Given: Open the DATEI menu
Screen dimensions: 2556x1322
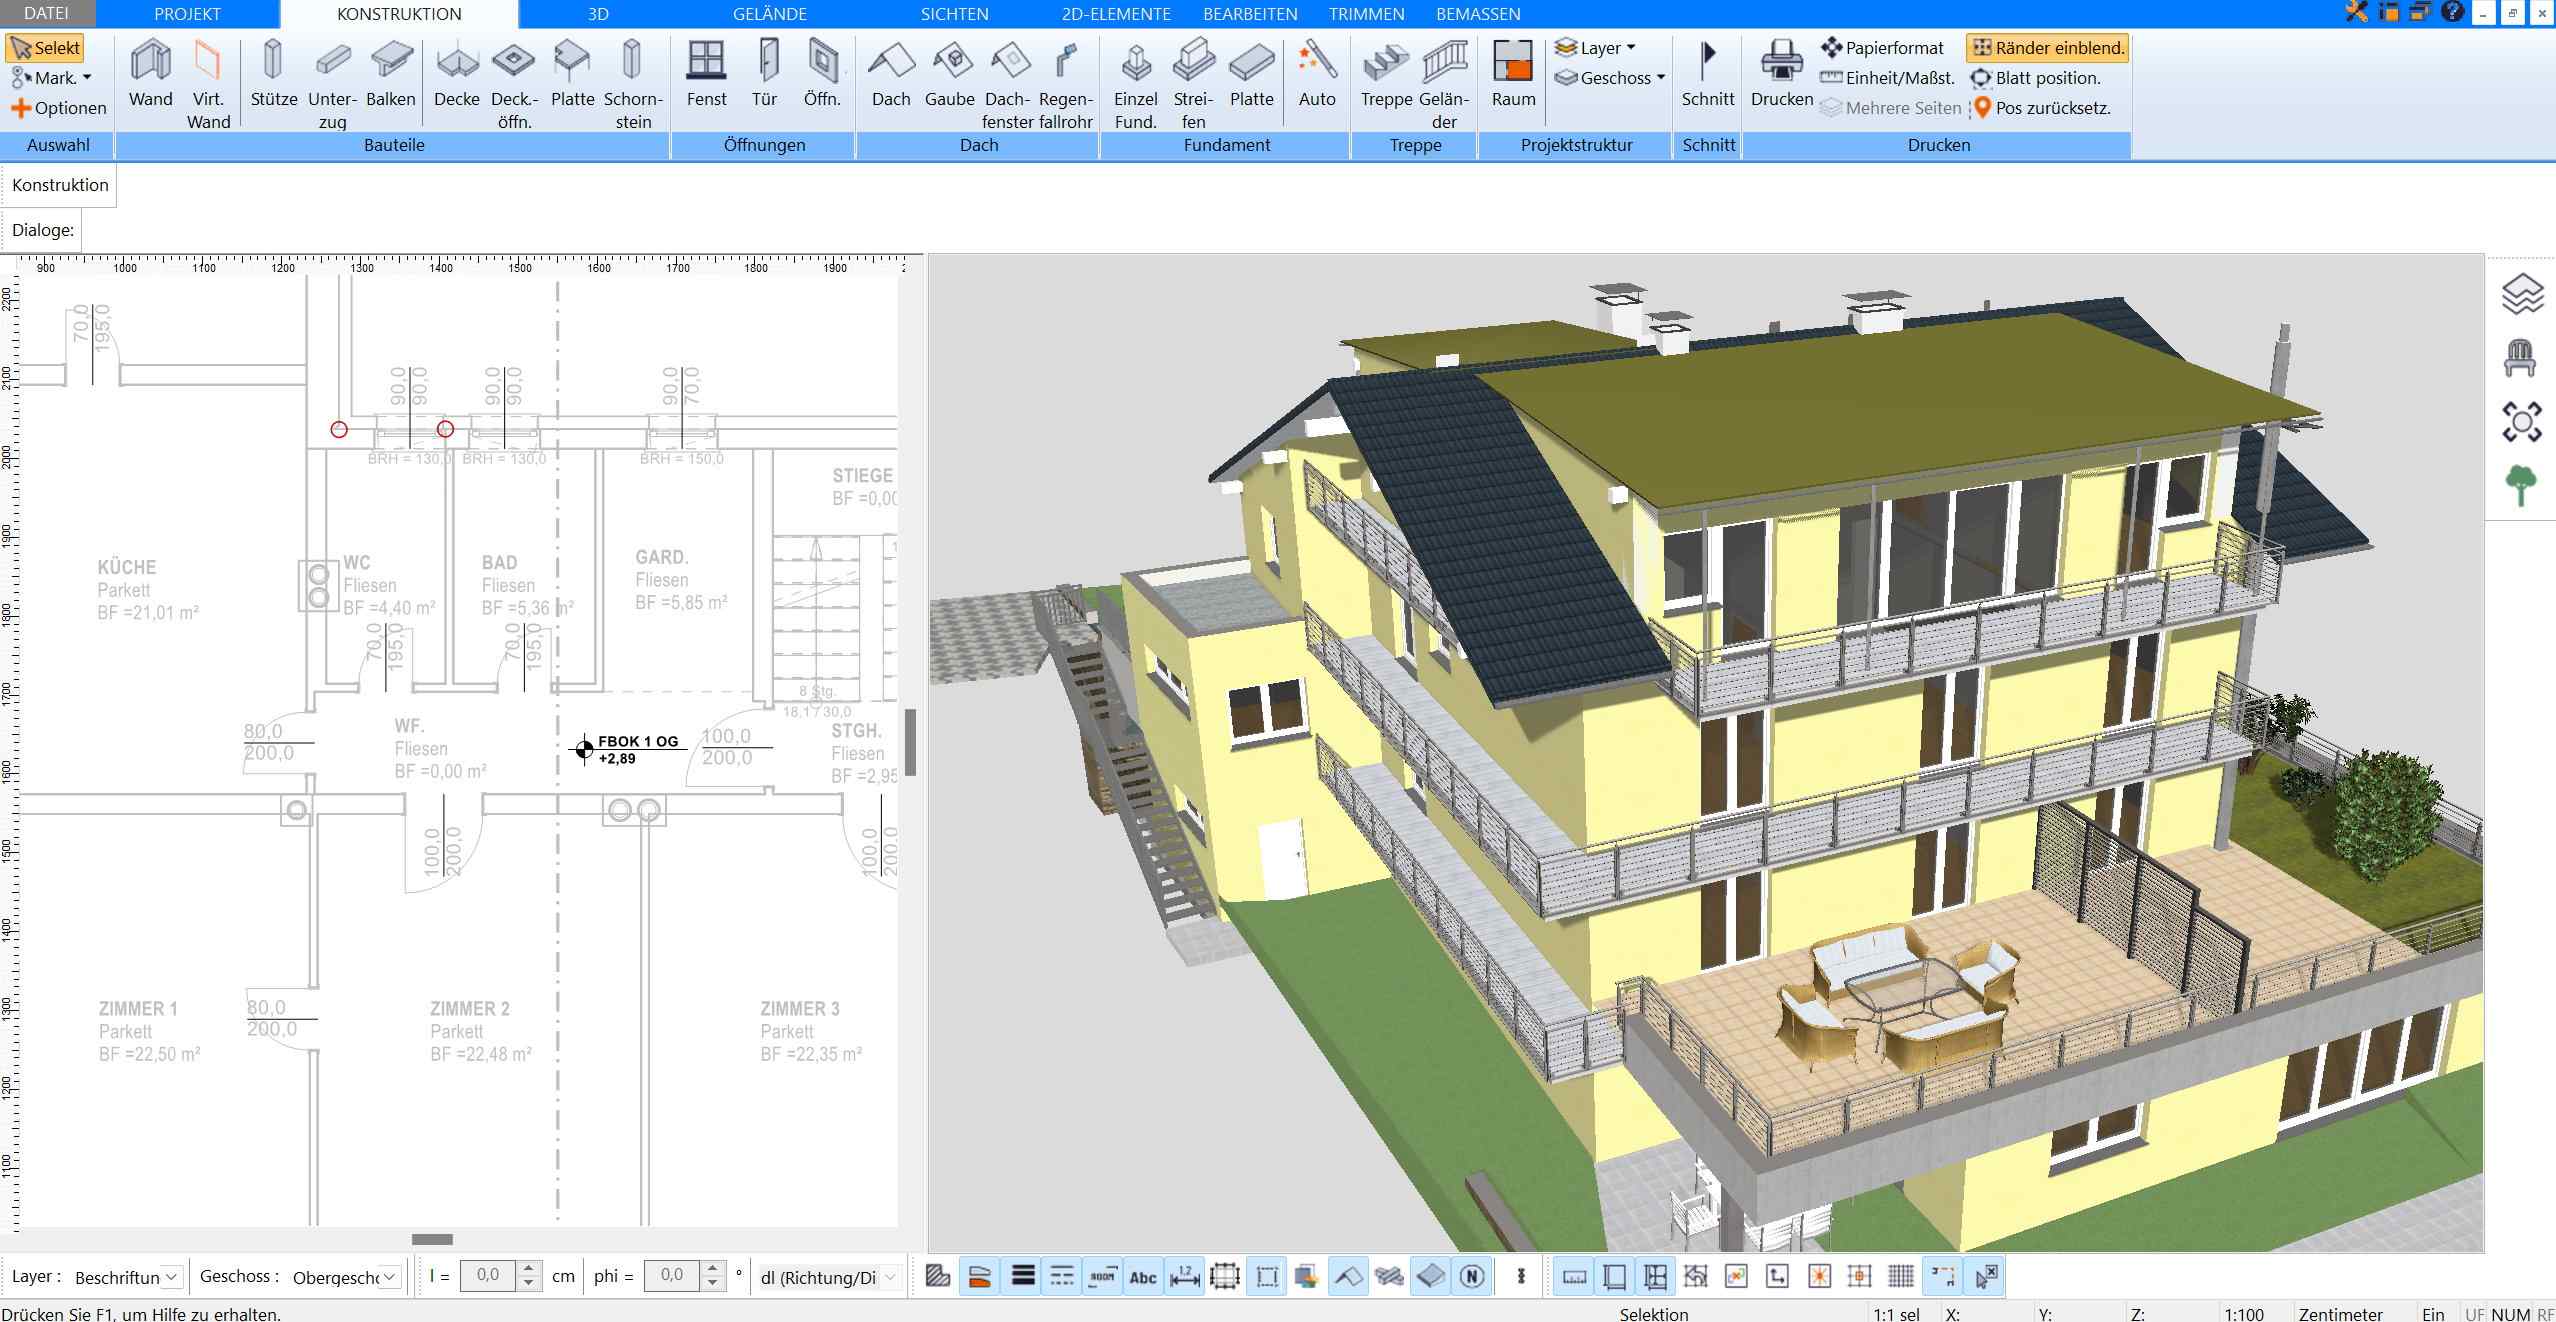Looking at the screenshot, I should coord(47,14).
